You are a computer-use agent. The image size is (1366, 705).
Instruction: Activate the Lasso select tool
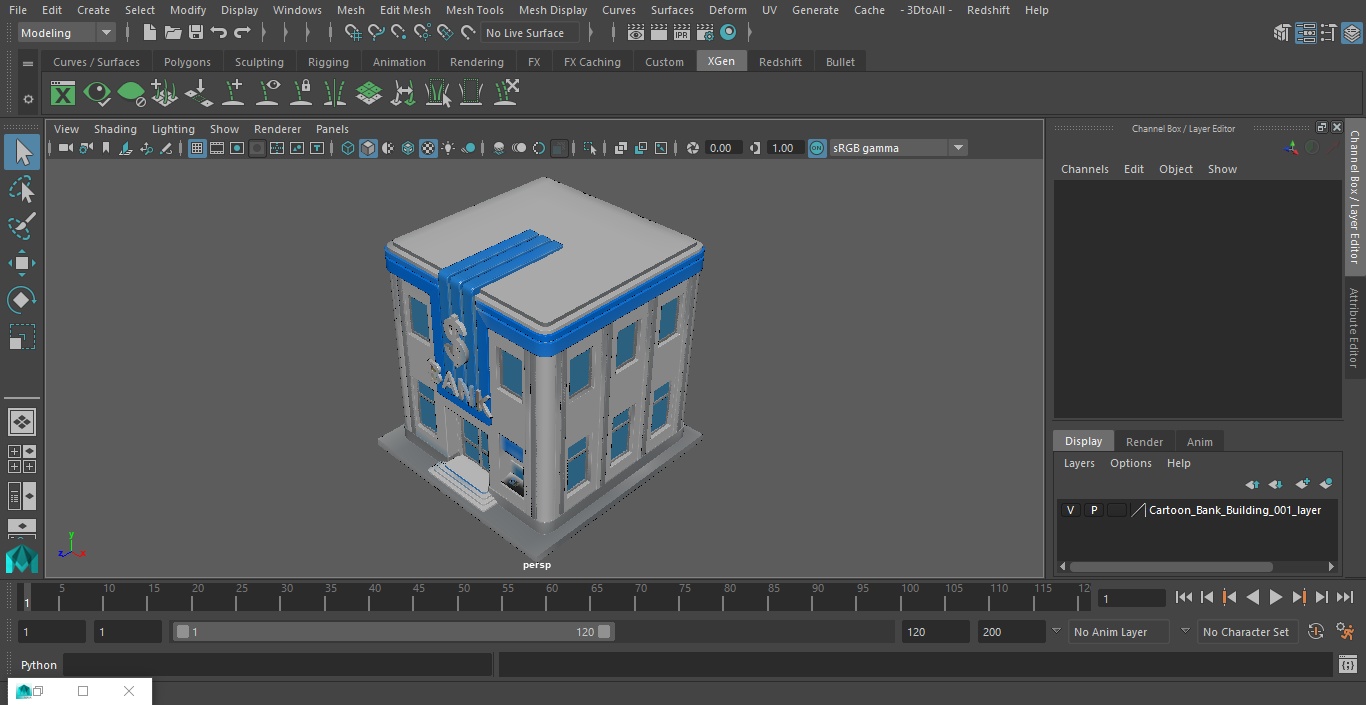[21, 190]
